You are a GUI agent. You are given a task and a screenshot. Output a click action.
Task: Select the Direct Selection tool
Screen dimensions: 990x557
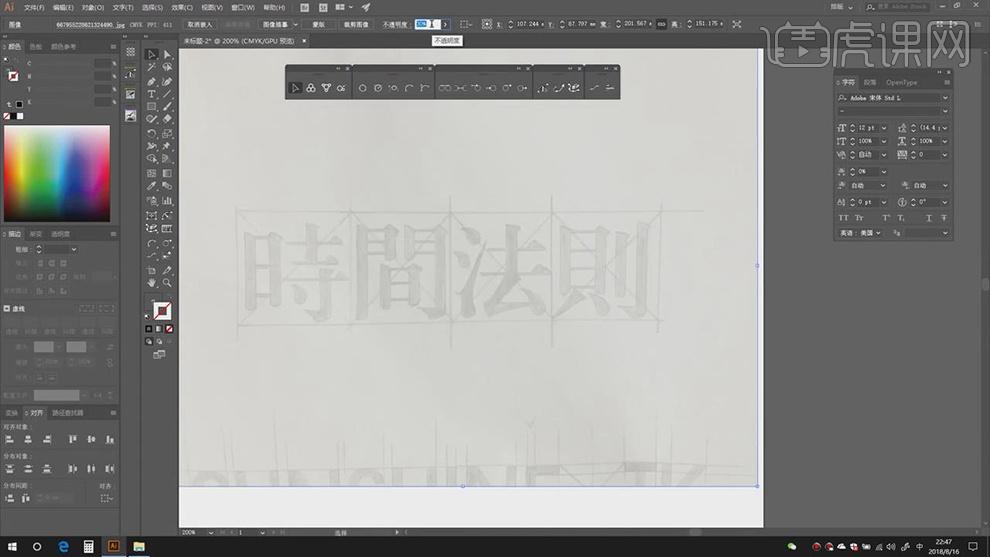[x=167, y=54]
